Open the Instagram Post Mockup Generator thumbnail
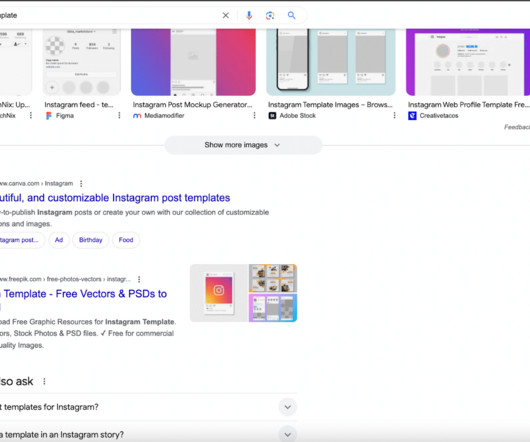Viewport: 530px width, 442px height. pos(193,62)
